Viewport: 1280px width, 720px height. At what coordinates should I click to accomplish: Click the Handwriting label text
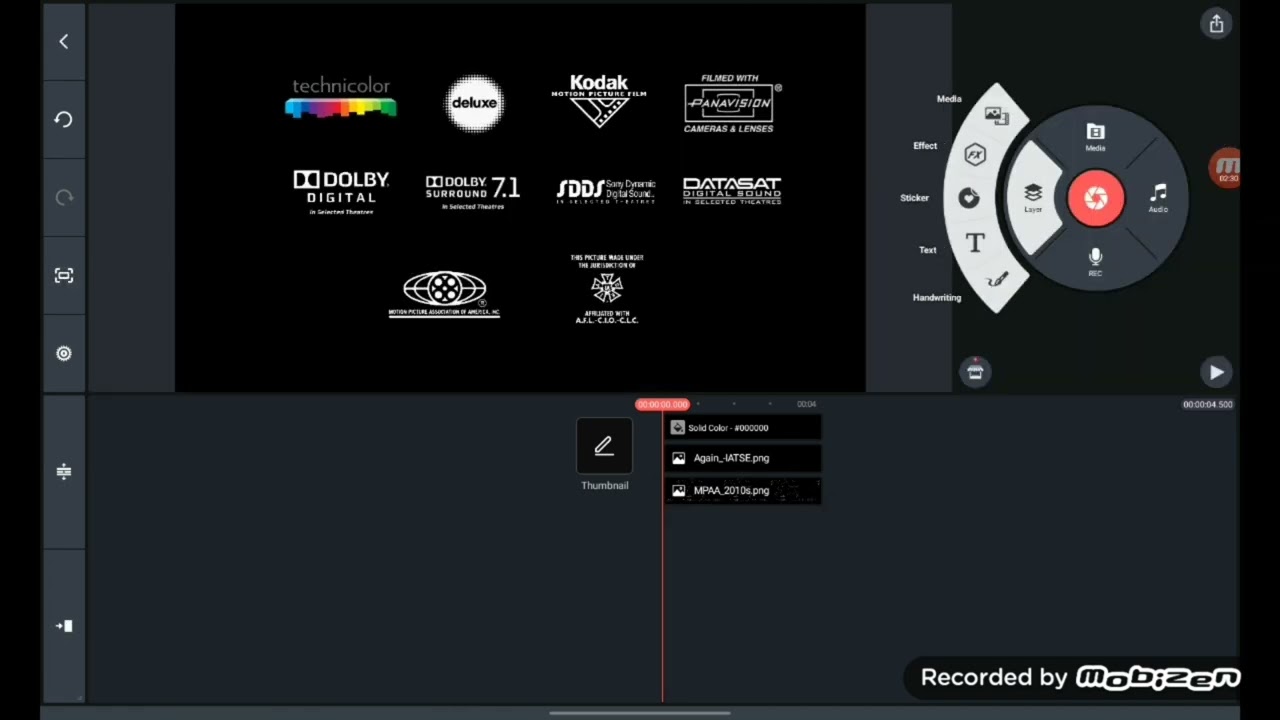click(936, 298)
